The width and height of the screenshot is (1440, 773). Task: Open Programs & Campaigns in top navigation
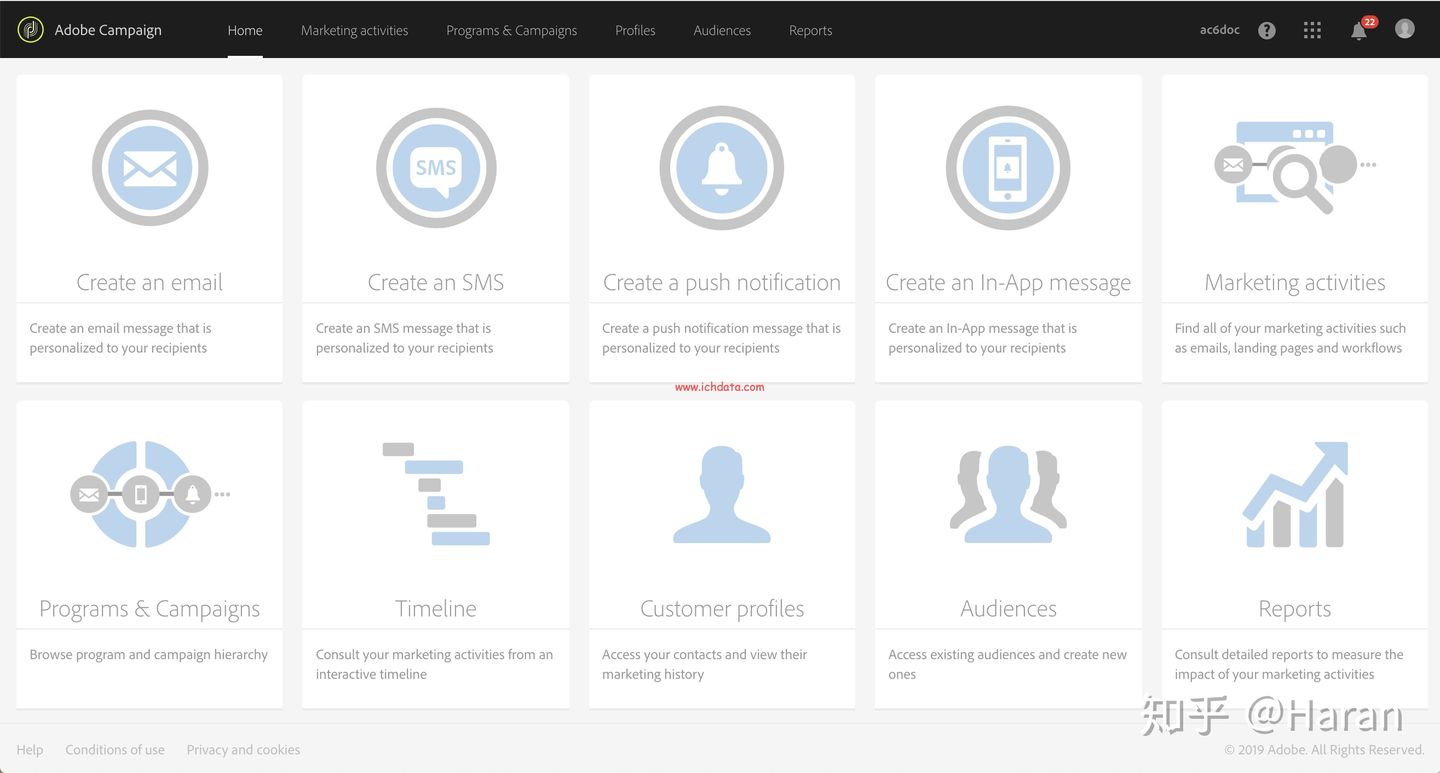(512, 30)
